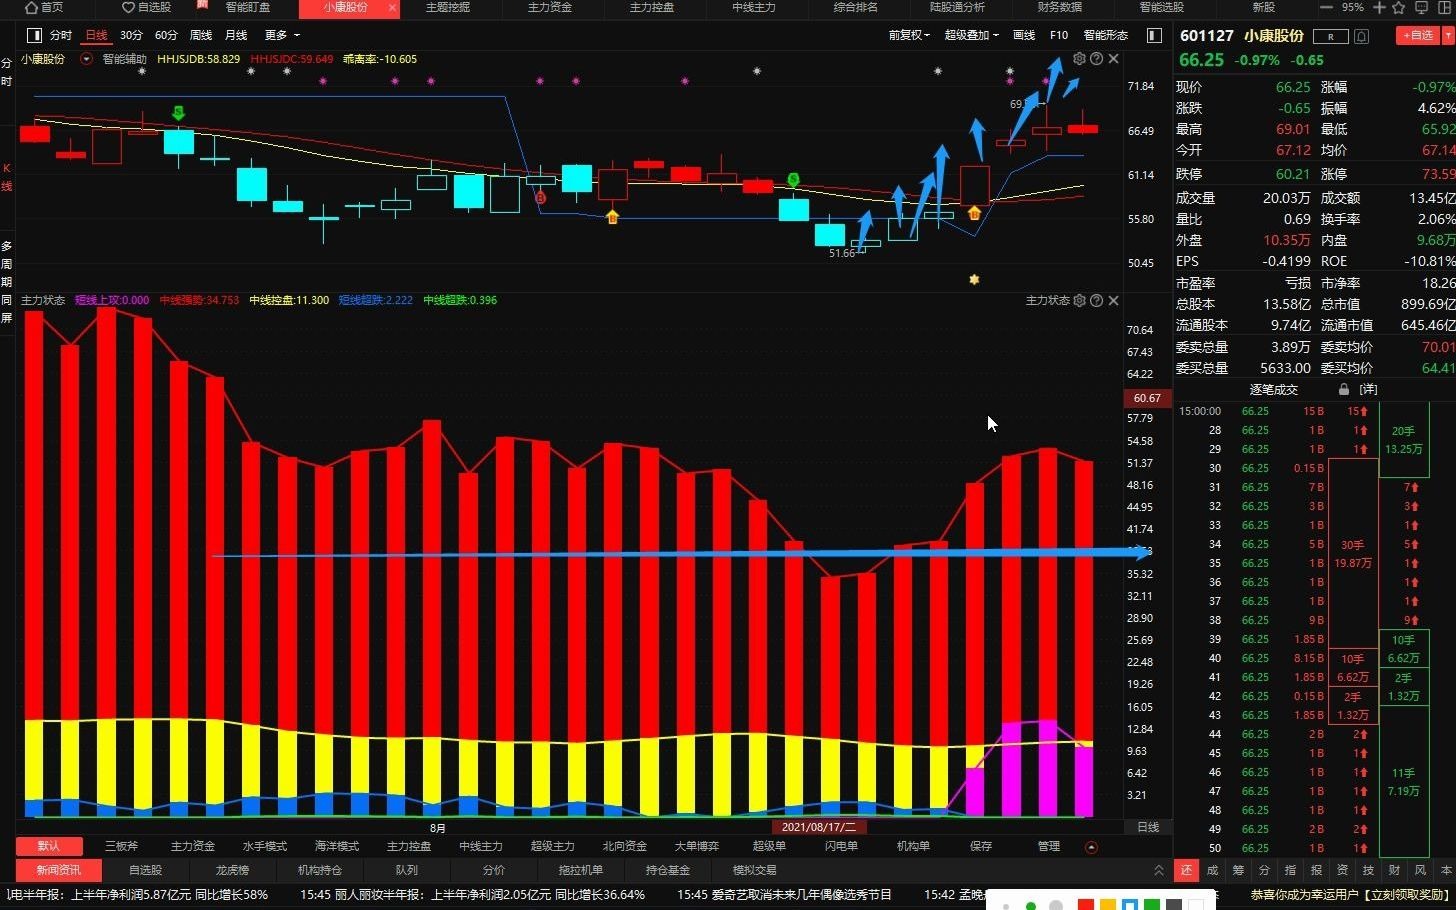1456x910 pixels.
Task: Open 主力状态 indicator help icon
Action: point(1096,300)
